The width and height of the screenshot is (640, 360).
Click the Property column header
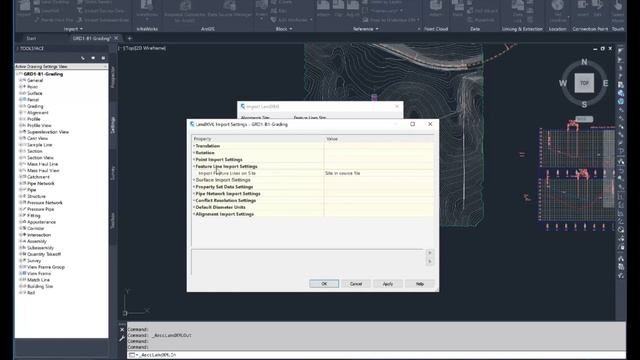coord(258,139)
